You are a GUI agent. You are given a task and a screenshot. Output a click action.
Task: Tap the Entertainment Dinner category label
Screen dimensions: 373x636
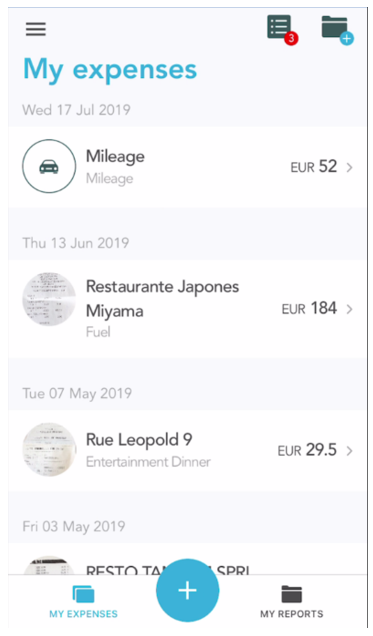(148, 462)
